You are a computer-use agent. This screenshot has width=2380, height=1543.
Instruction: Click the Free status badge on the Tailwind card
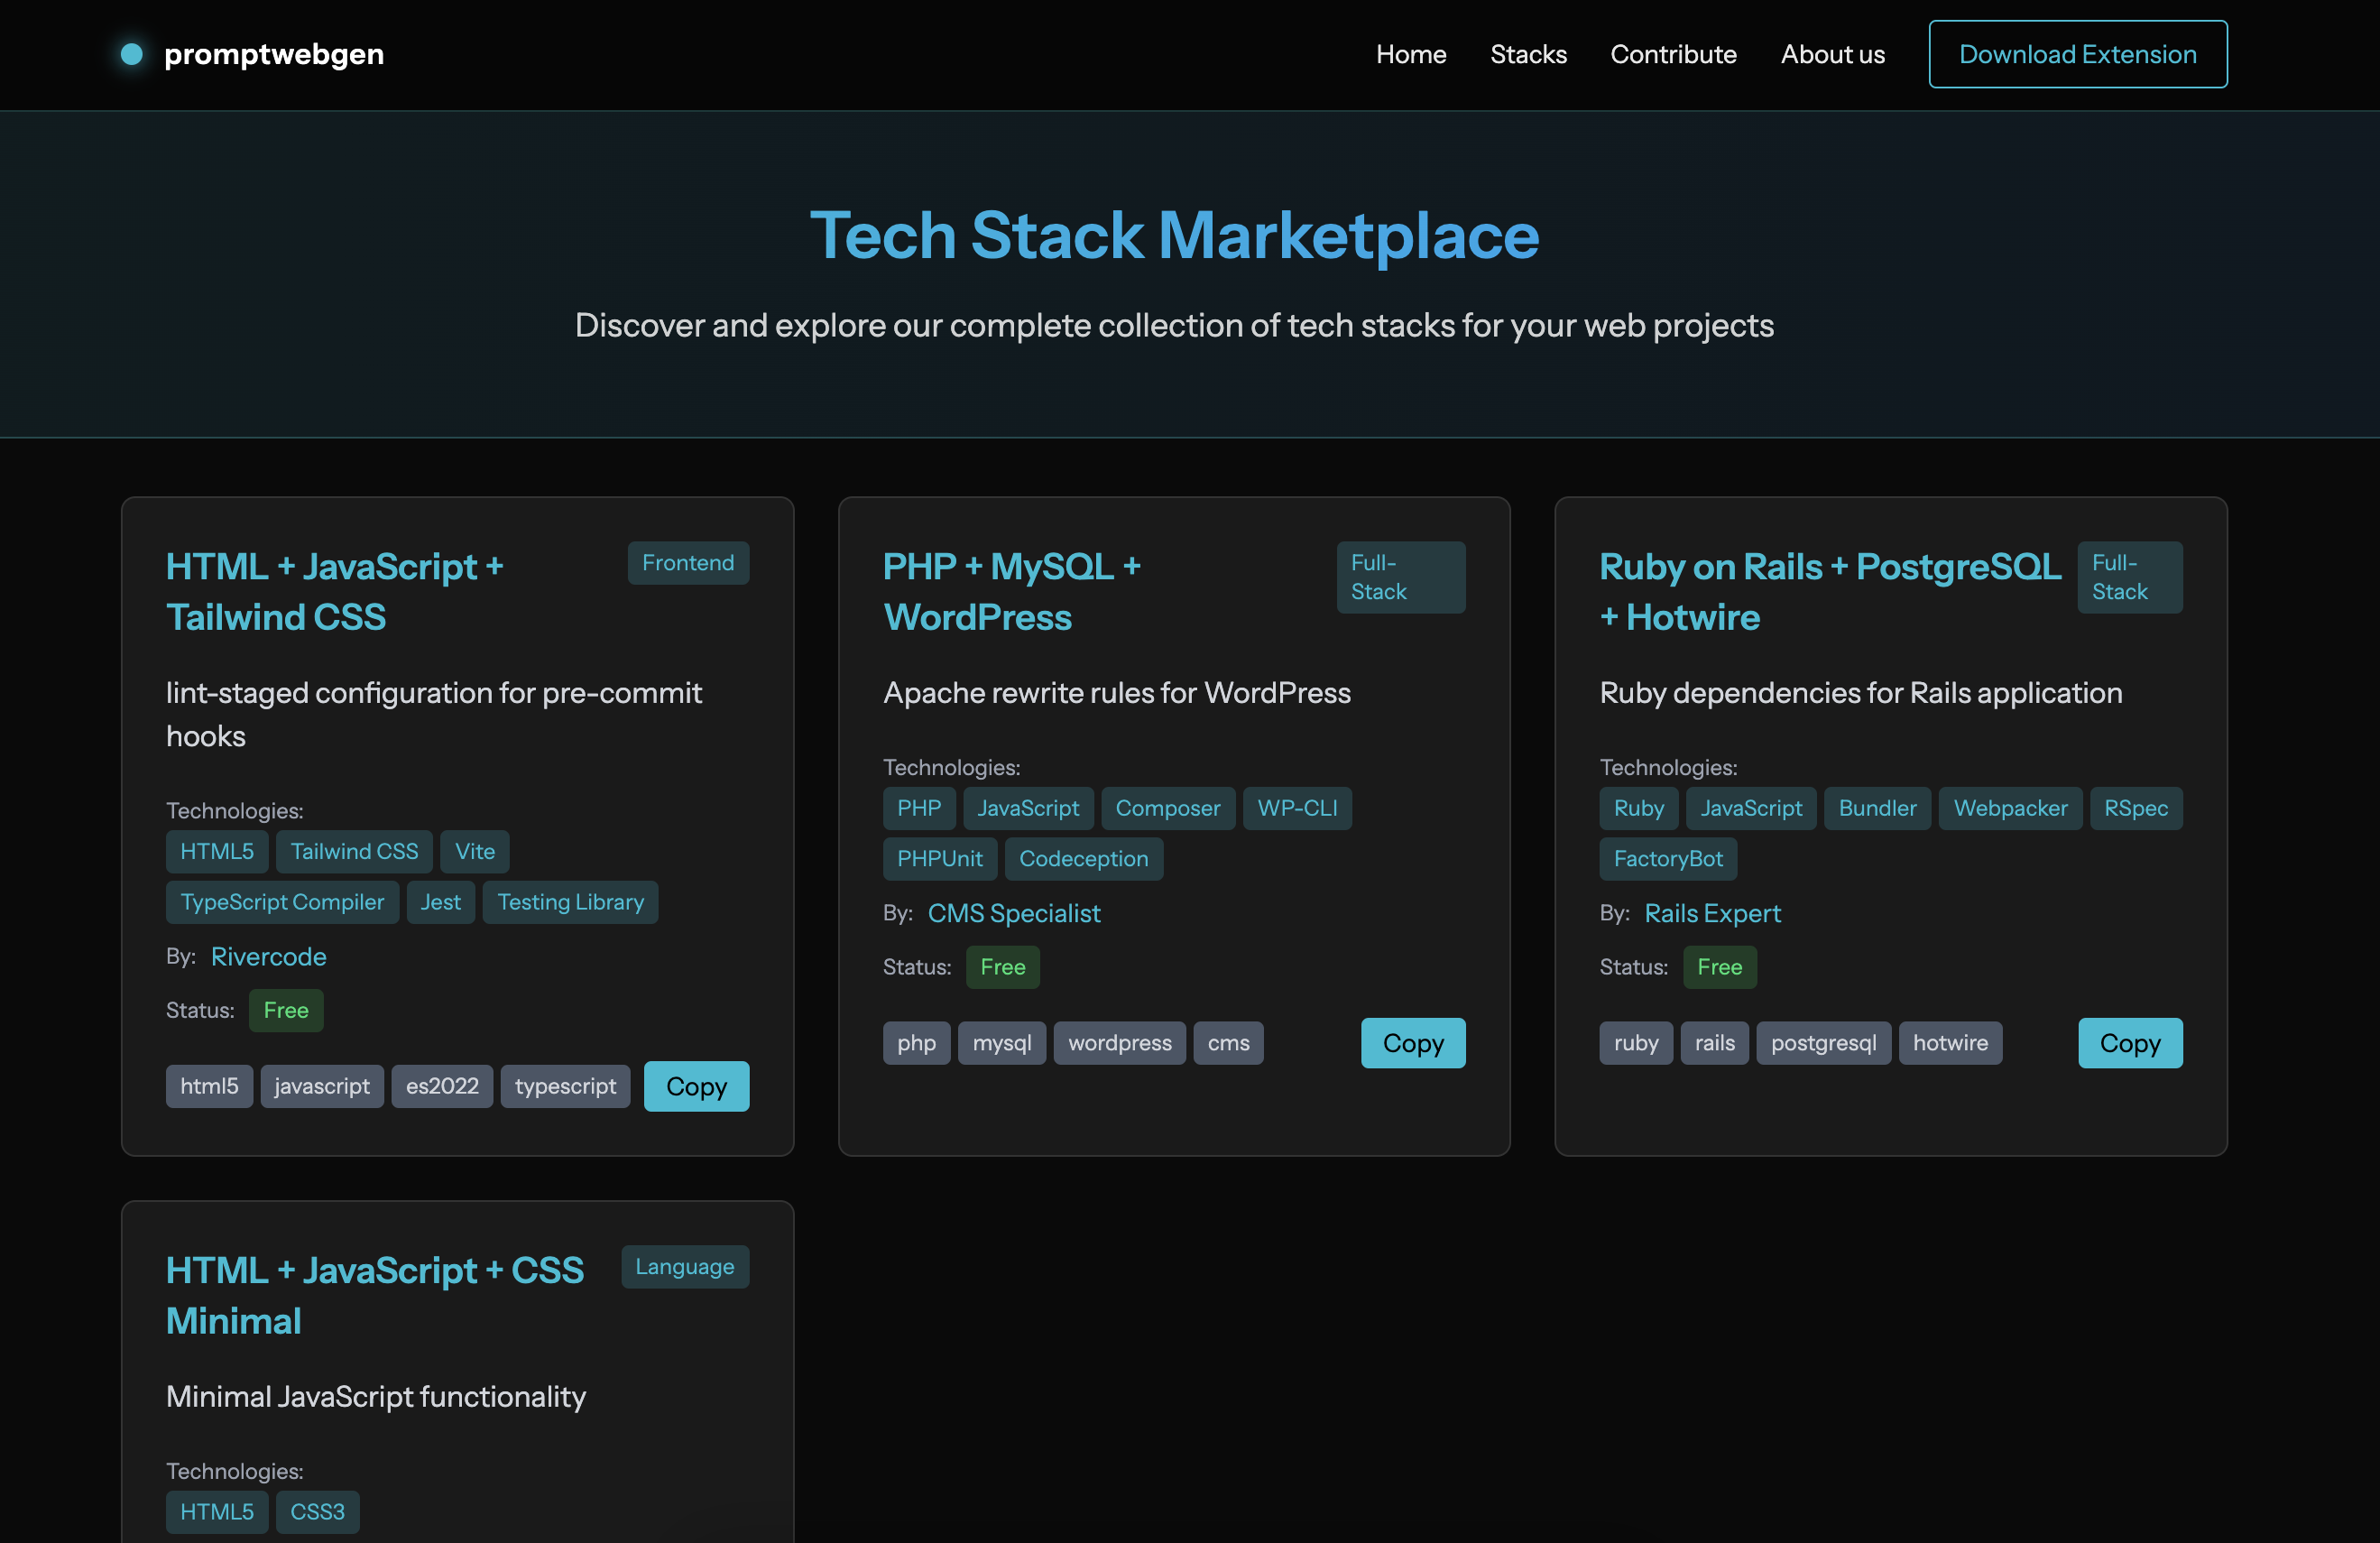pos(285,1010)
